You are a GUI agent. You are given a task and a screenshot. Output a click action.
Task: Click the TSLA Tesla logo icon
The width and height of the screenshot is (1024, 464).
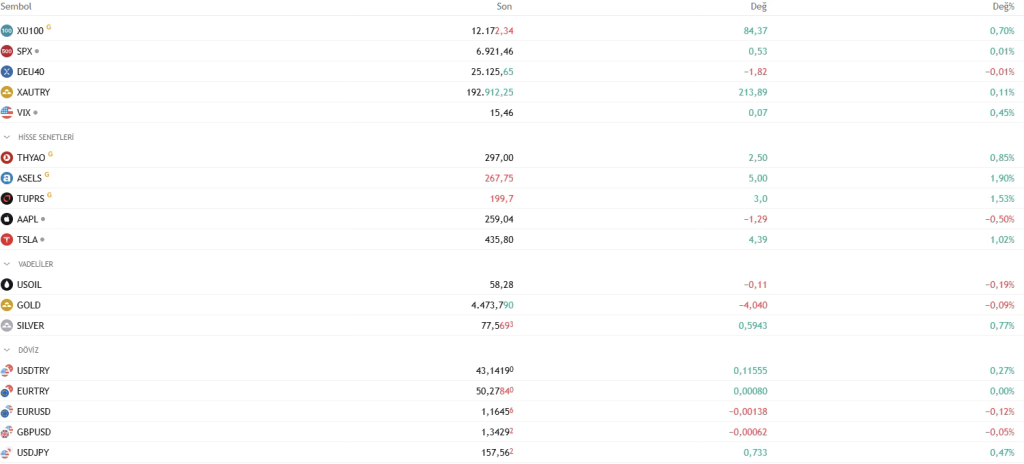pyautogui.click(x=7, y=240)
